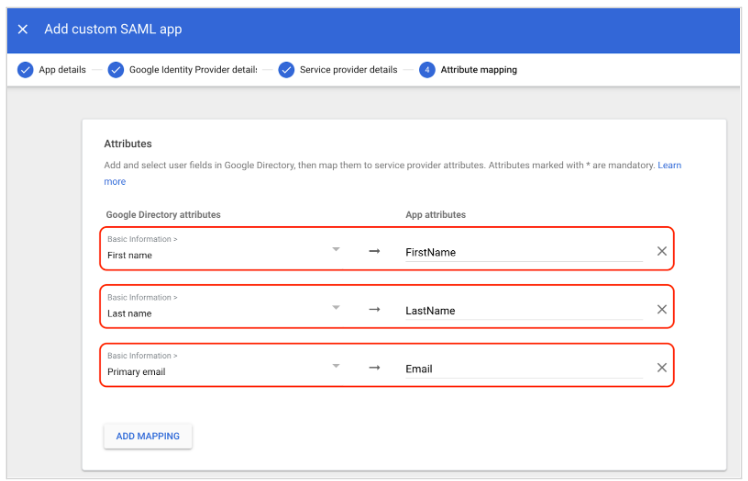Click the Email app attribute field

522,369
